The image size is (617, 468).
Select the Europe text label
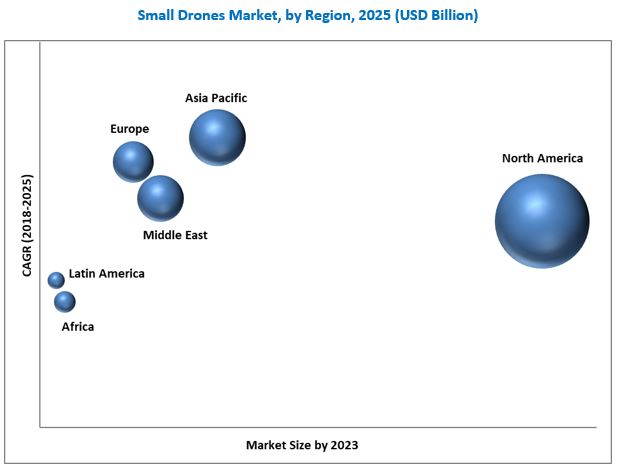[130, 129]
